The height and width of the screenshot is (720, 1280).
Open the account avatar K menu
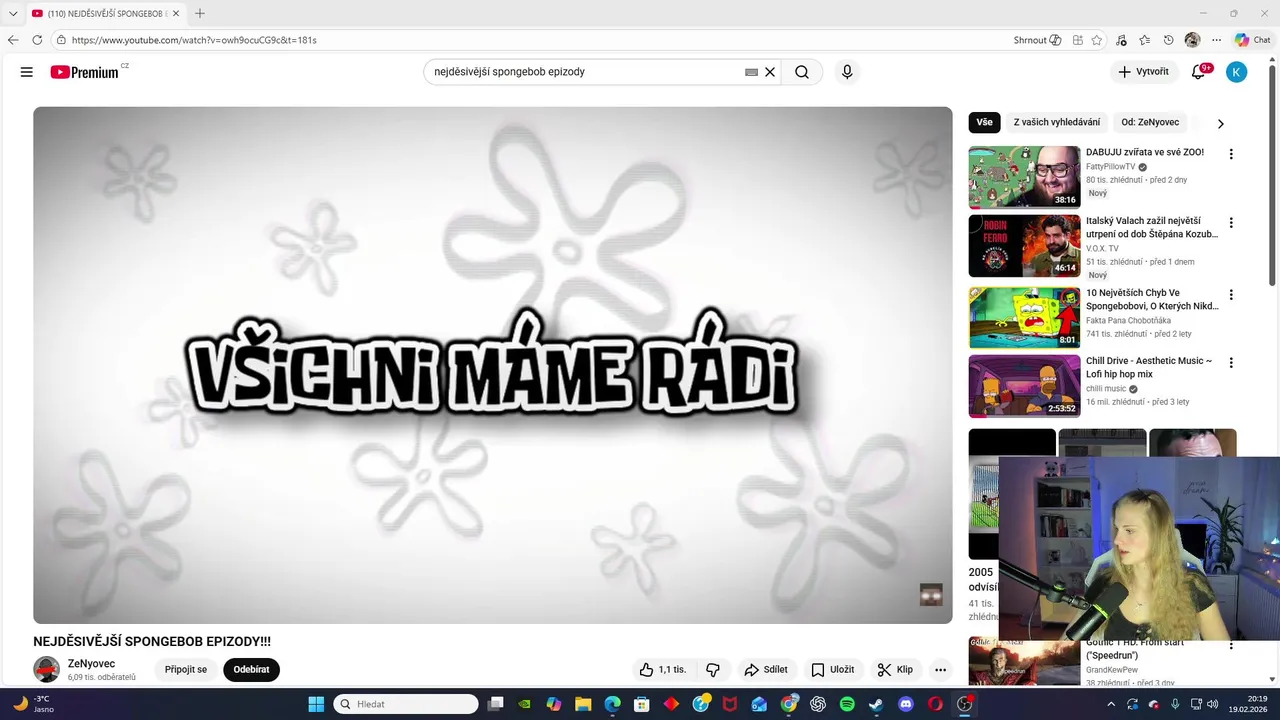(x=1237, y=72)
